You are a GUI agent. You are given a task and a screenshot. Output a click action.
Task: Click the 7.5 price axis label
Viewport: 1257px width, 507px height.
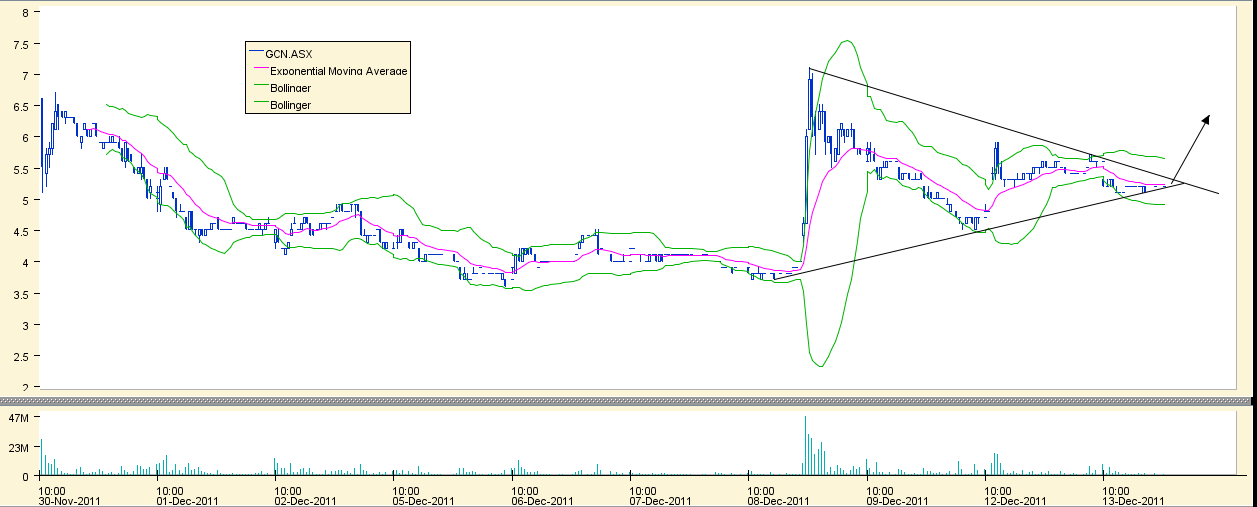click(x=22, y=44)
